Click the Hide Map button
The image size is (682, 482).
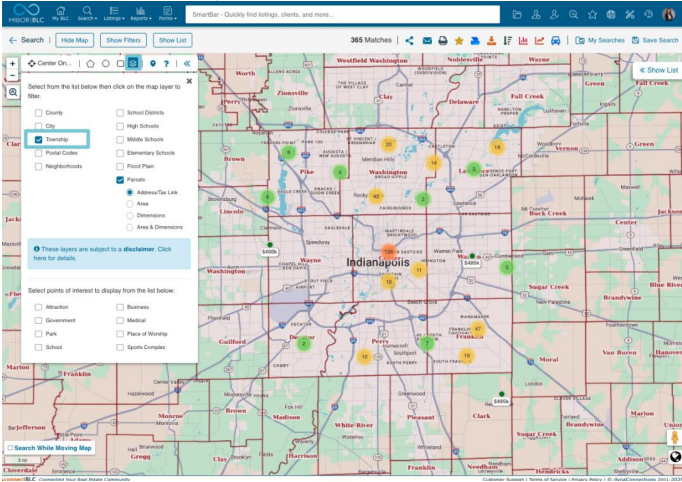74,40
